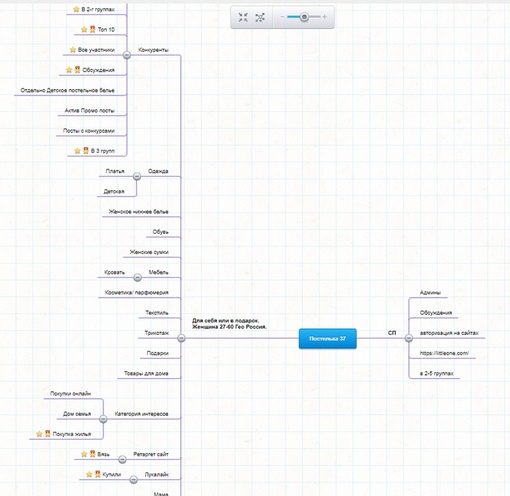Screen dimensions: 510x496
Task: Collapse the Ретаргет сайт branch
Action: (x=122, y=459)
